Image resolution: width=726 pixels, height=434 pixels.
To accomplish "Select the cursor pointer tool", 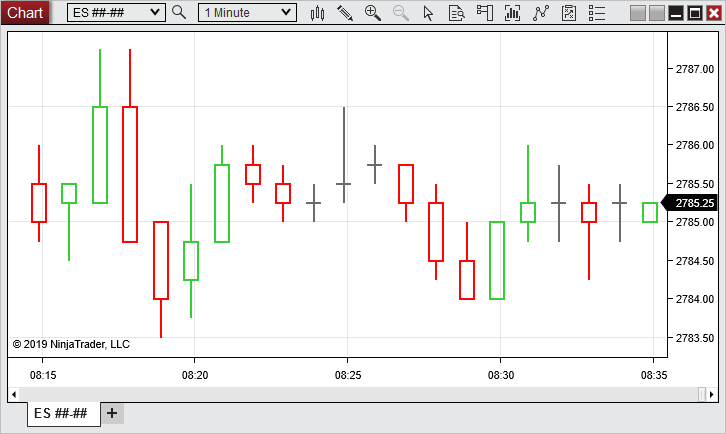I will pos(429,13).
